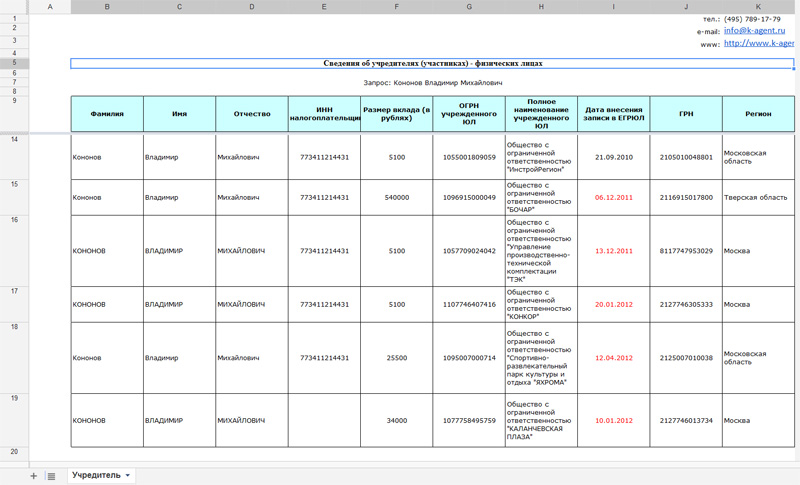
Task: Select column A header
Action: pyautogui.click(x=51, y=7)
